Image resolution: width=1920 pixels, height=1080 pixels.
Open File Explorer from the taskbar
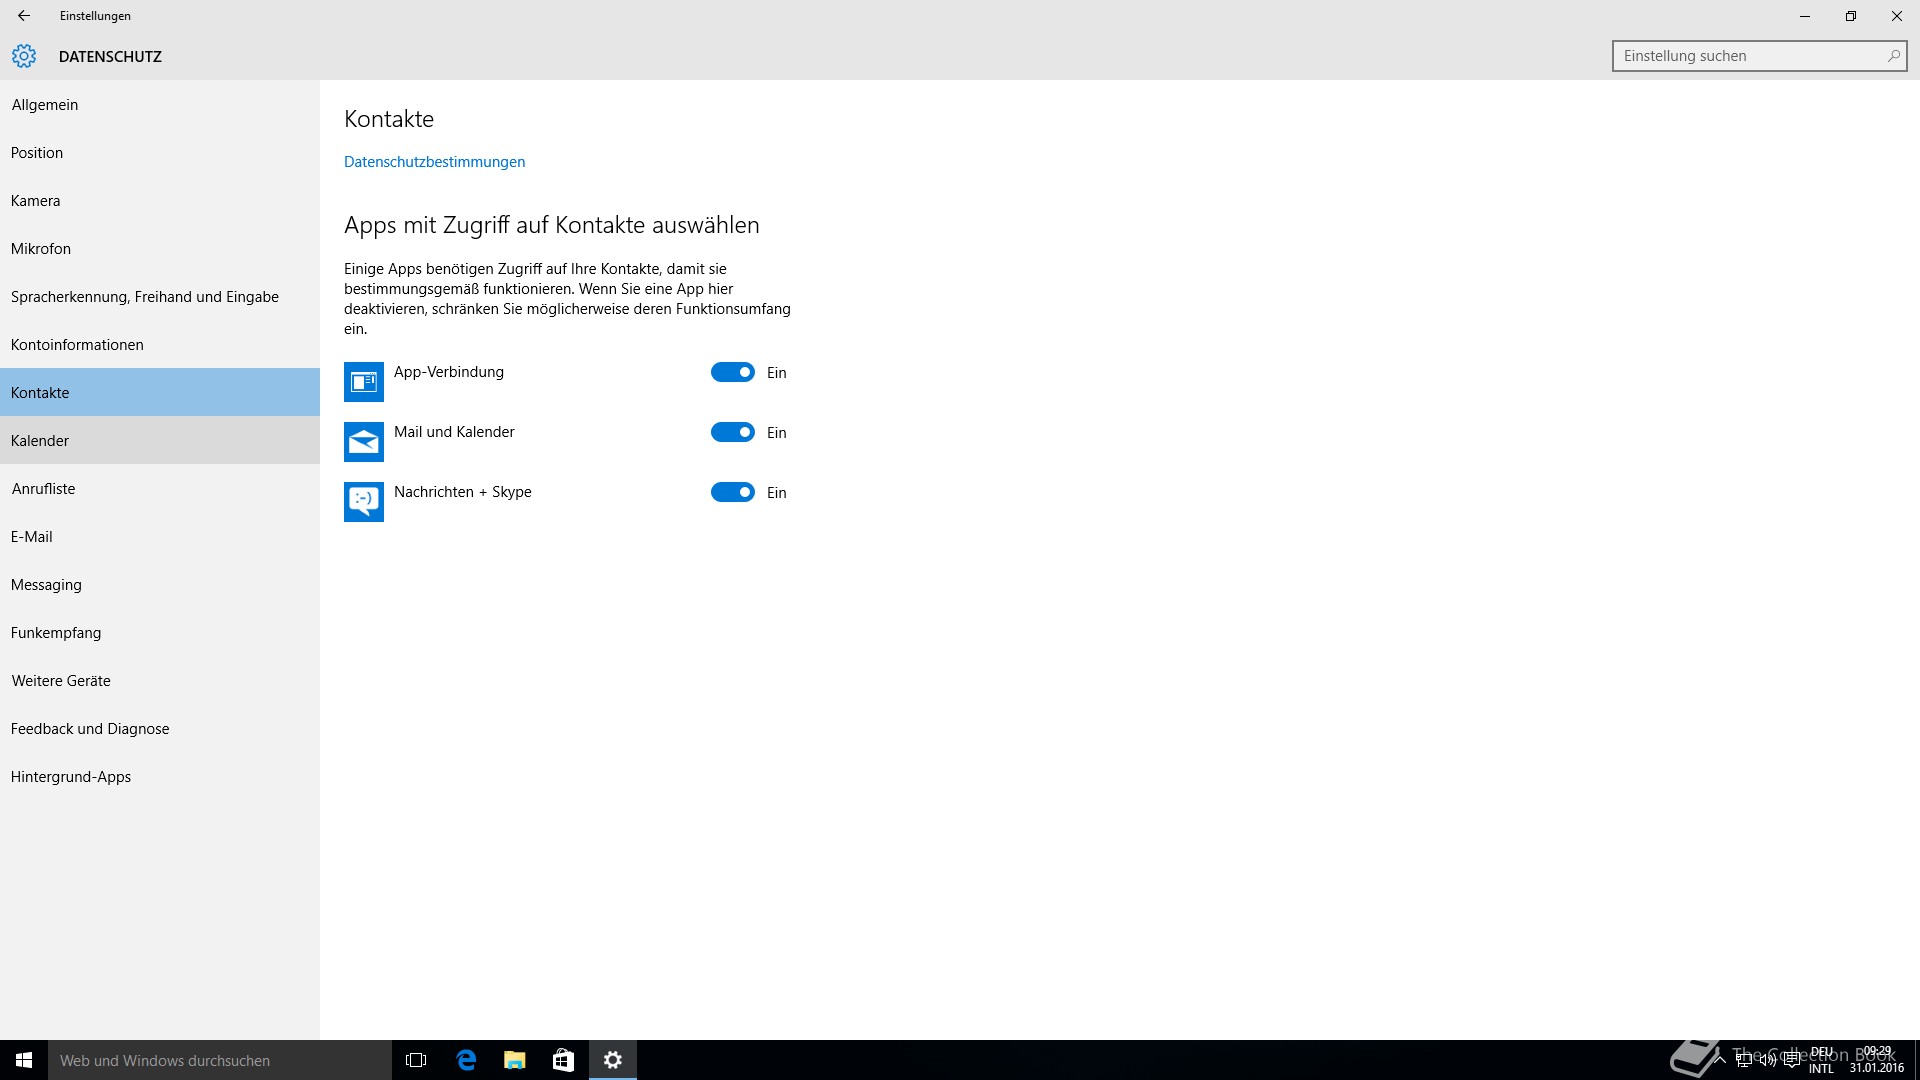pos(515,1060)
